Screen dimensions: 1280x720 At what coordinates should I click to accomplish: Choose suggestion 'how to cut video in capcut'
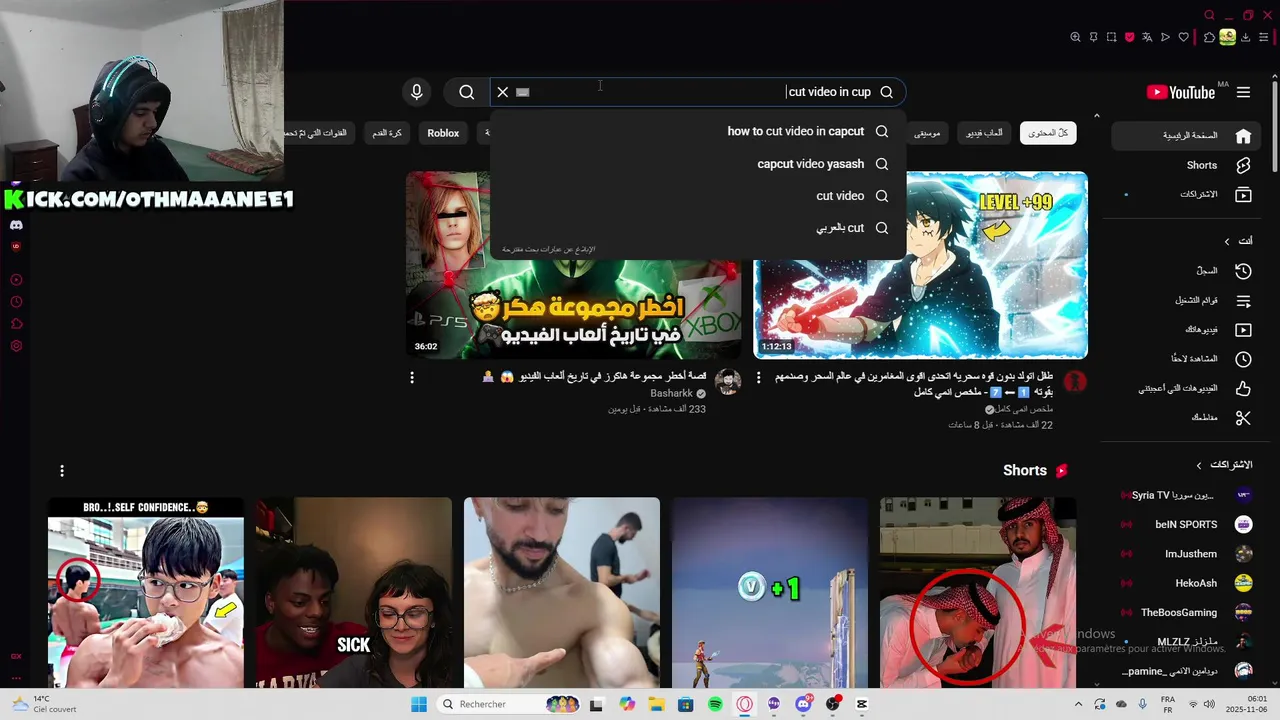coord(698,131)
